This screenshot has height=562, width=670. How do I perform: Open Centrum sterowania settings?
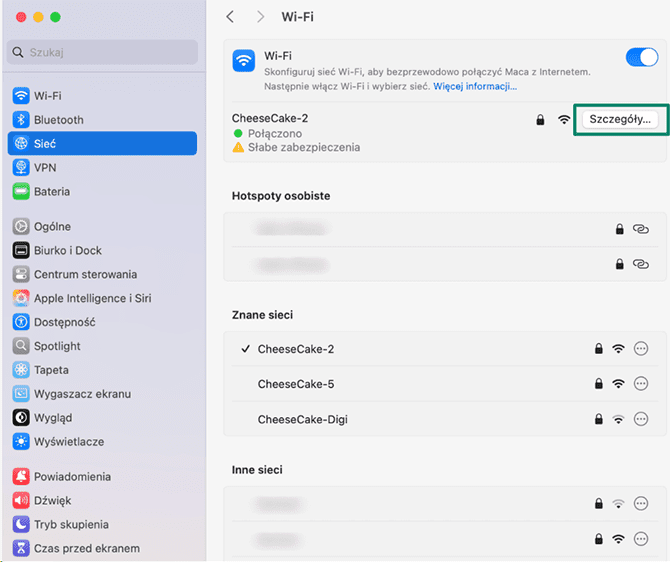coord(85,275)
